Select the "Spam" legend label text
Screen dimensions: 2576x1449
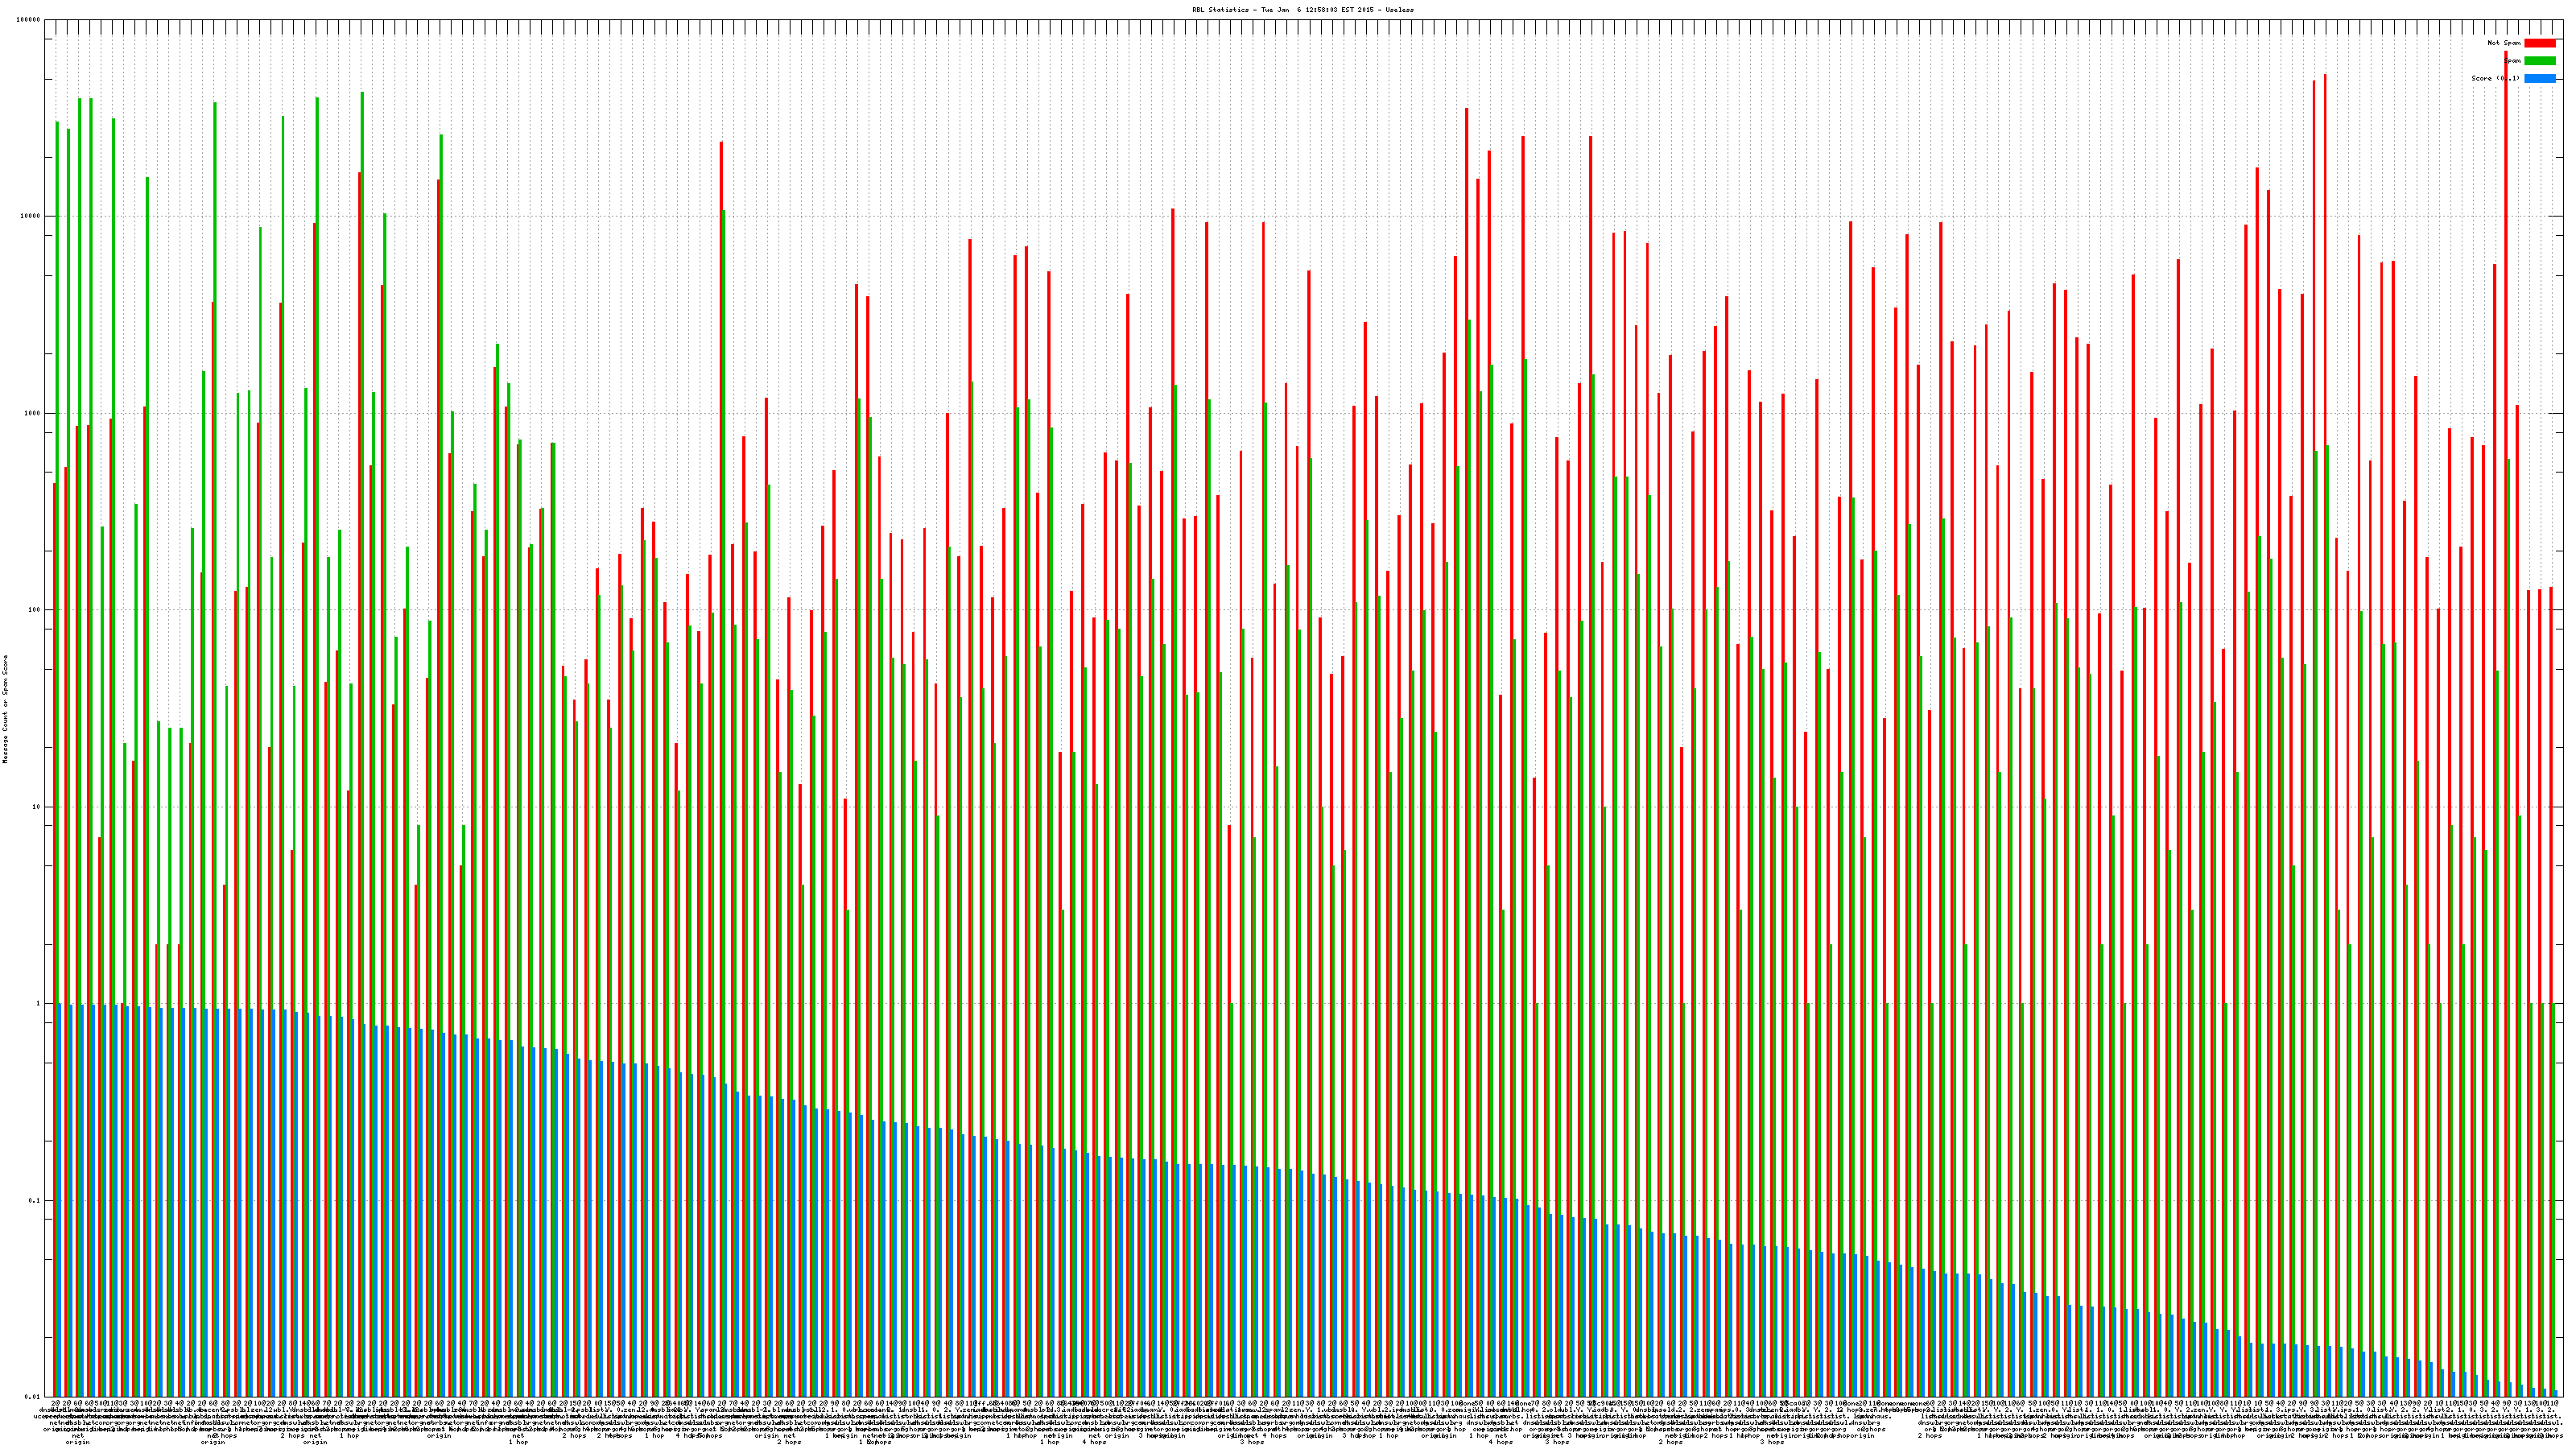point(2513,61)
